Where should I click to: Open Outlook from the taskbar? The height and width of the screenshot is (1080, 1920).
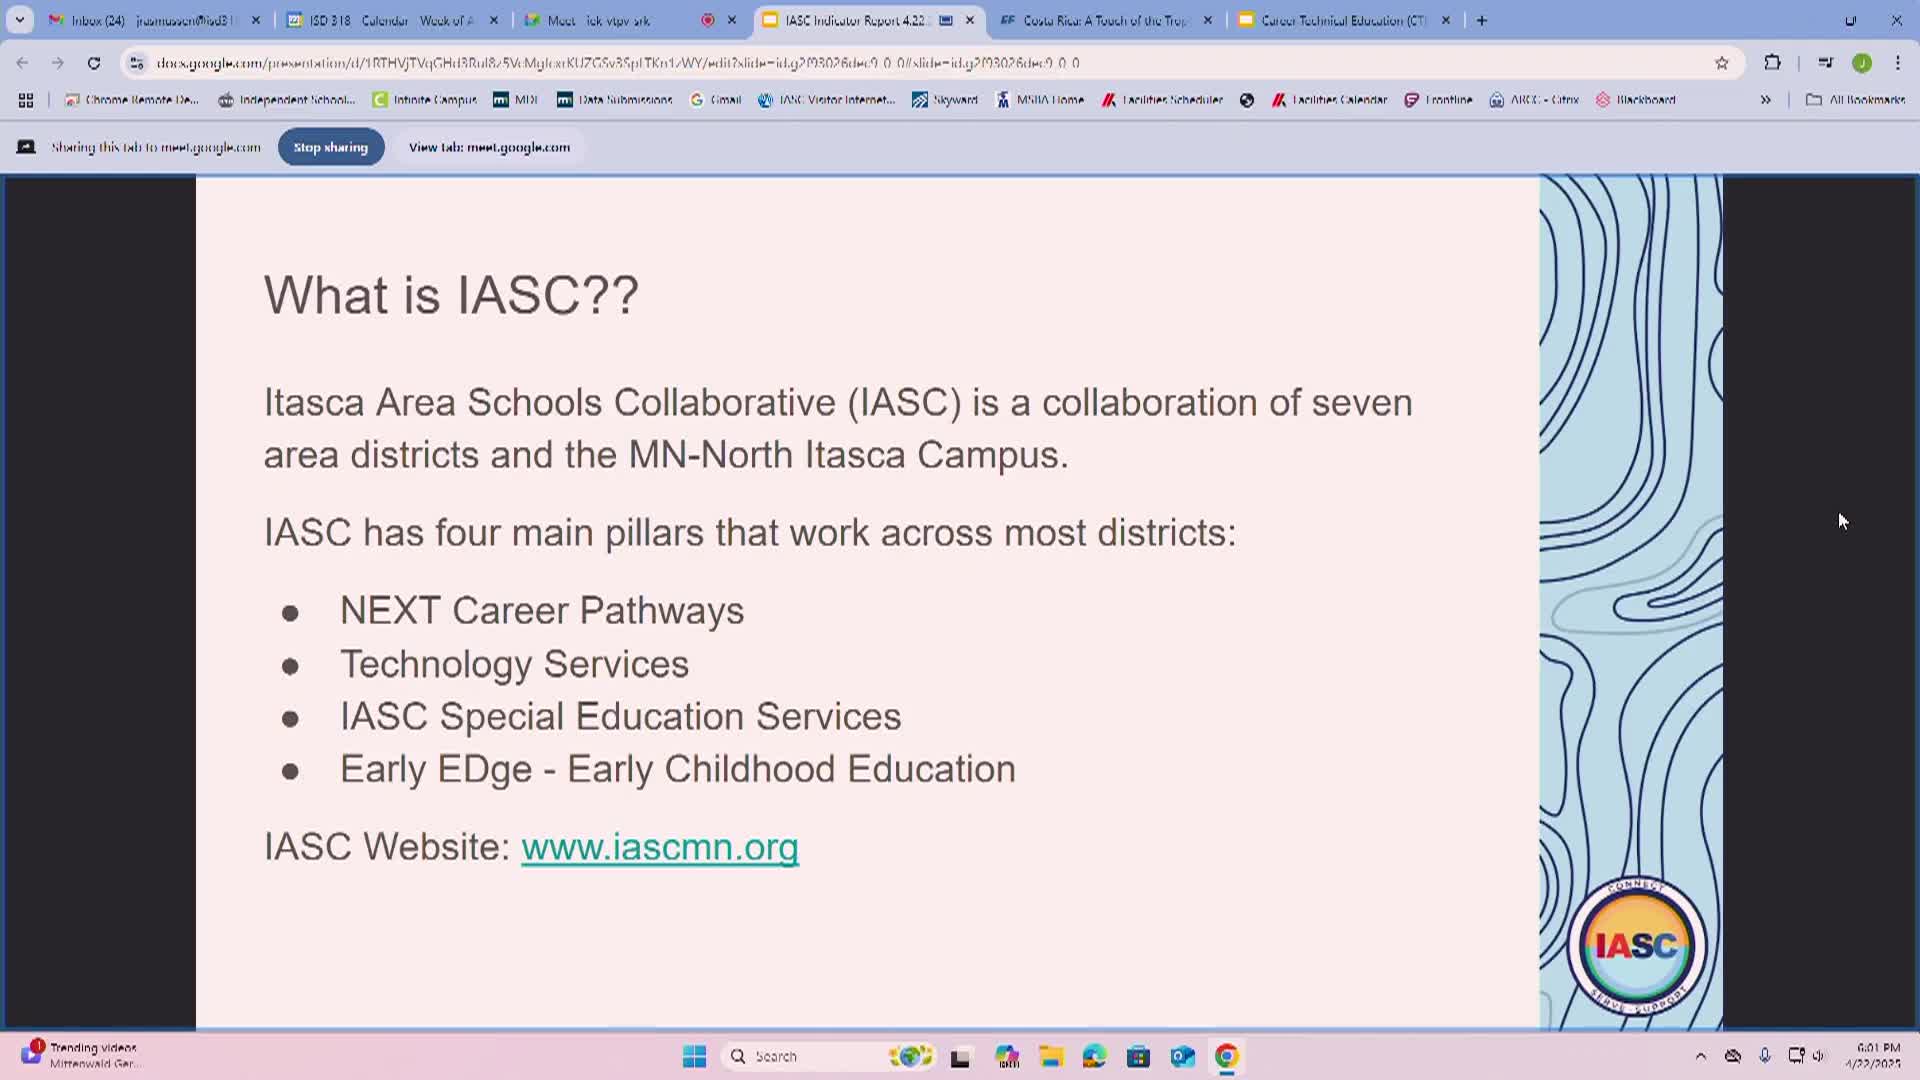(x=1182, y=1057)
